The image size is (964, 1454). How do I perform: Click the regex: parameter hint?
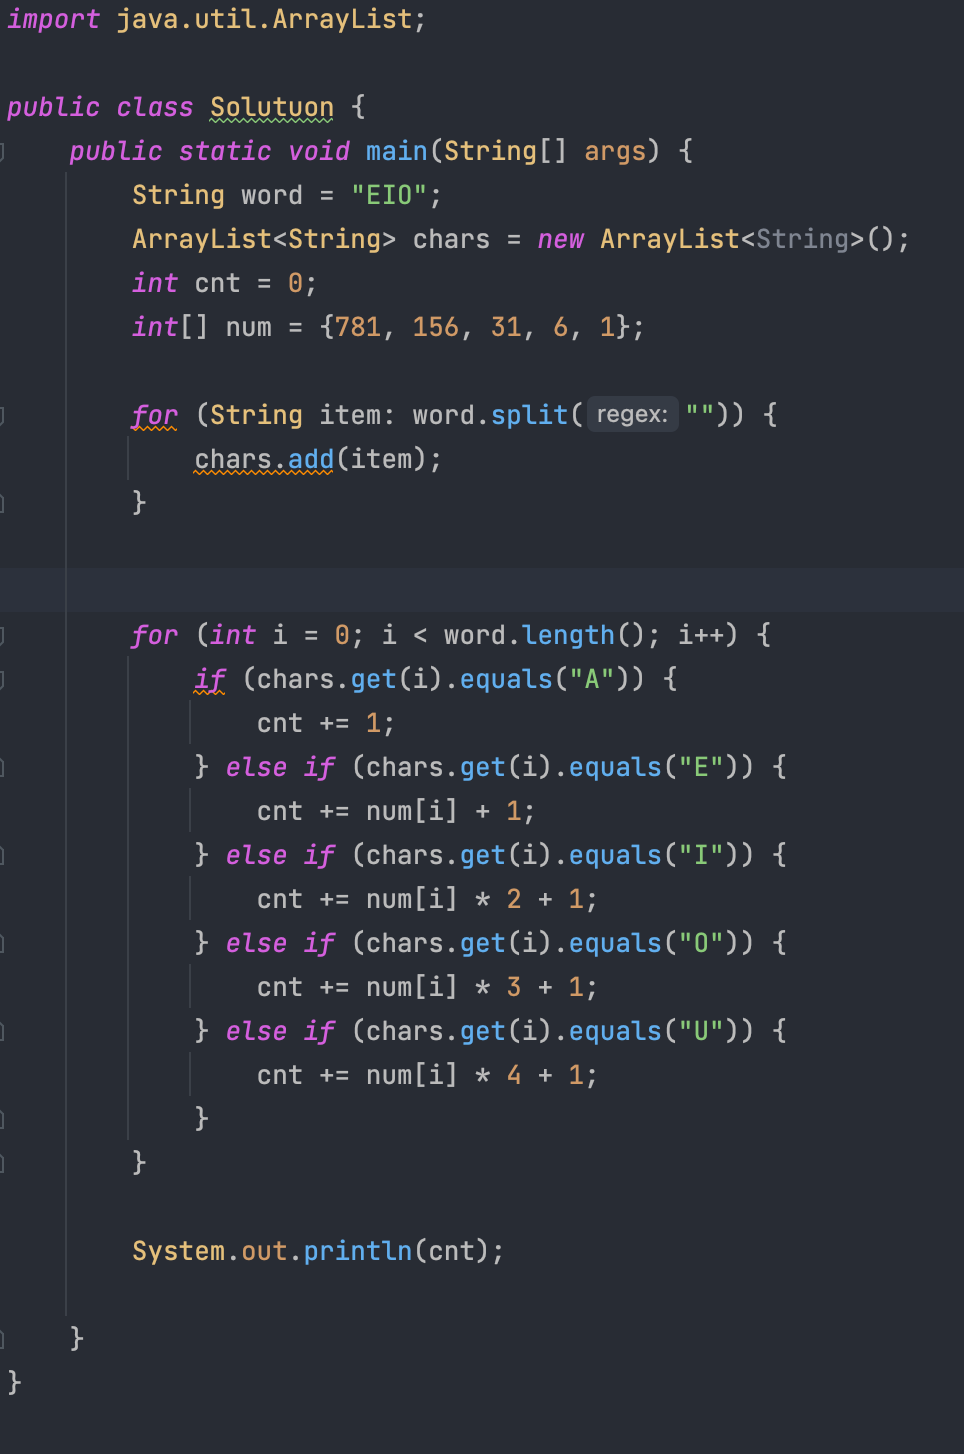click(632, 414)
